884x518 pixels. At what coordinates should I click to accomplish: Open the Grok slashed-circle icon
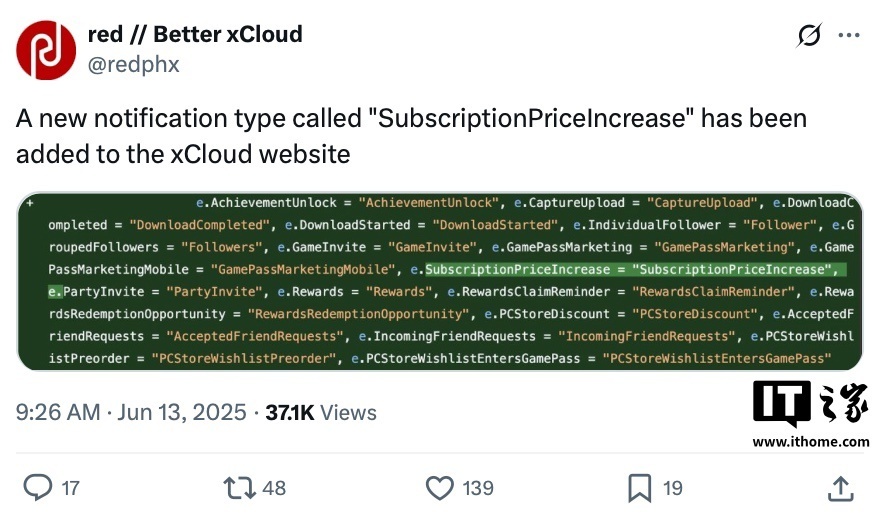click(809, 36)
